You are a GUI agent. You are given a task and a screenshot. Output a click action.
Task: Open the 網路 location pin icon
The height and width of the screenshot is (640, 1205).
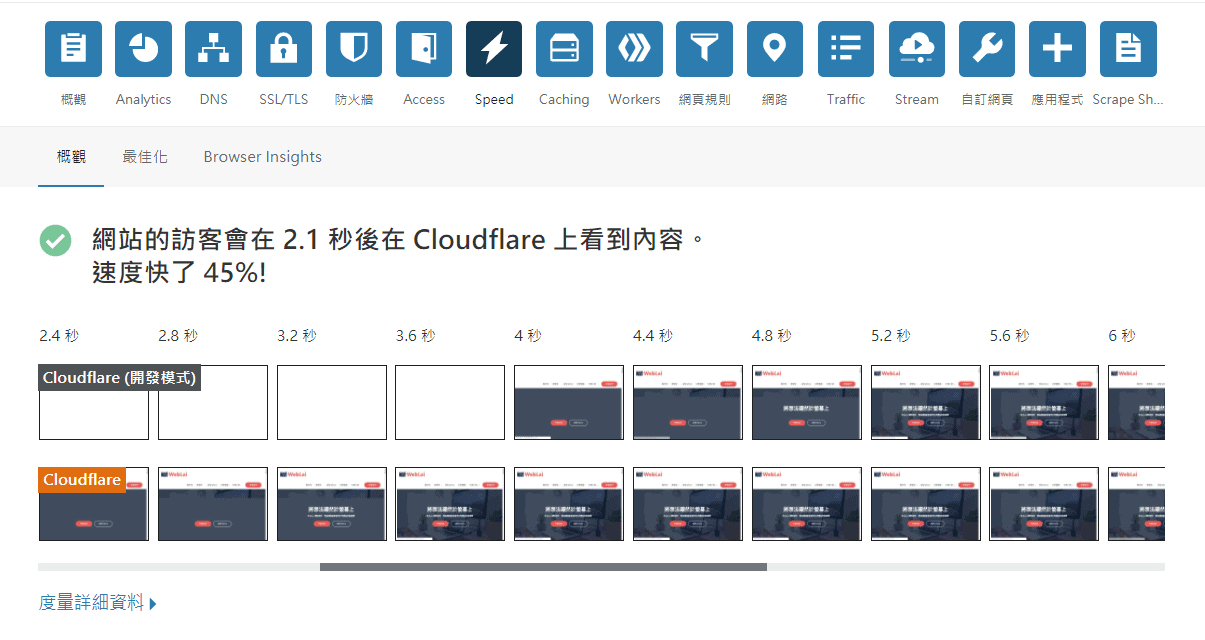point(774,49)
